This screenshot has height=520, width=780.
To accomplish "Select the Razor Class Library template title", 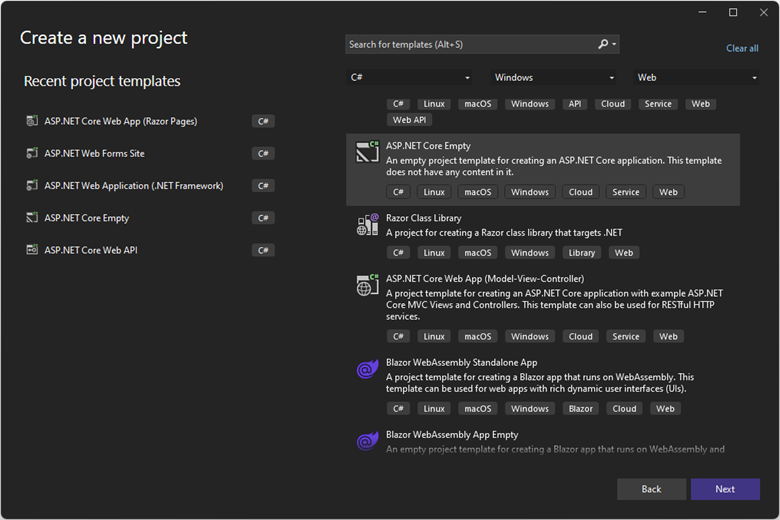I will [423, 218].
